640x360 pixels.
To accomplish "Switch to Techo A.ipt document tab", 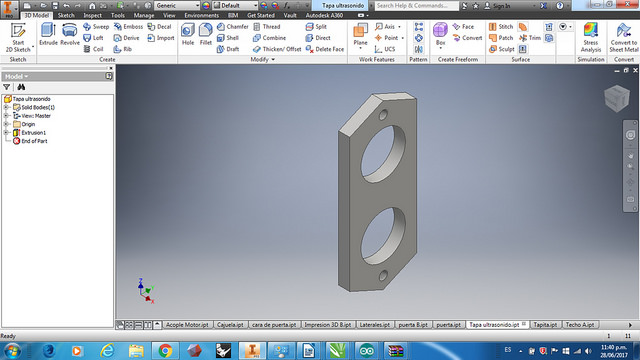I will coord(580,325).
